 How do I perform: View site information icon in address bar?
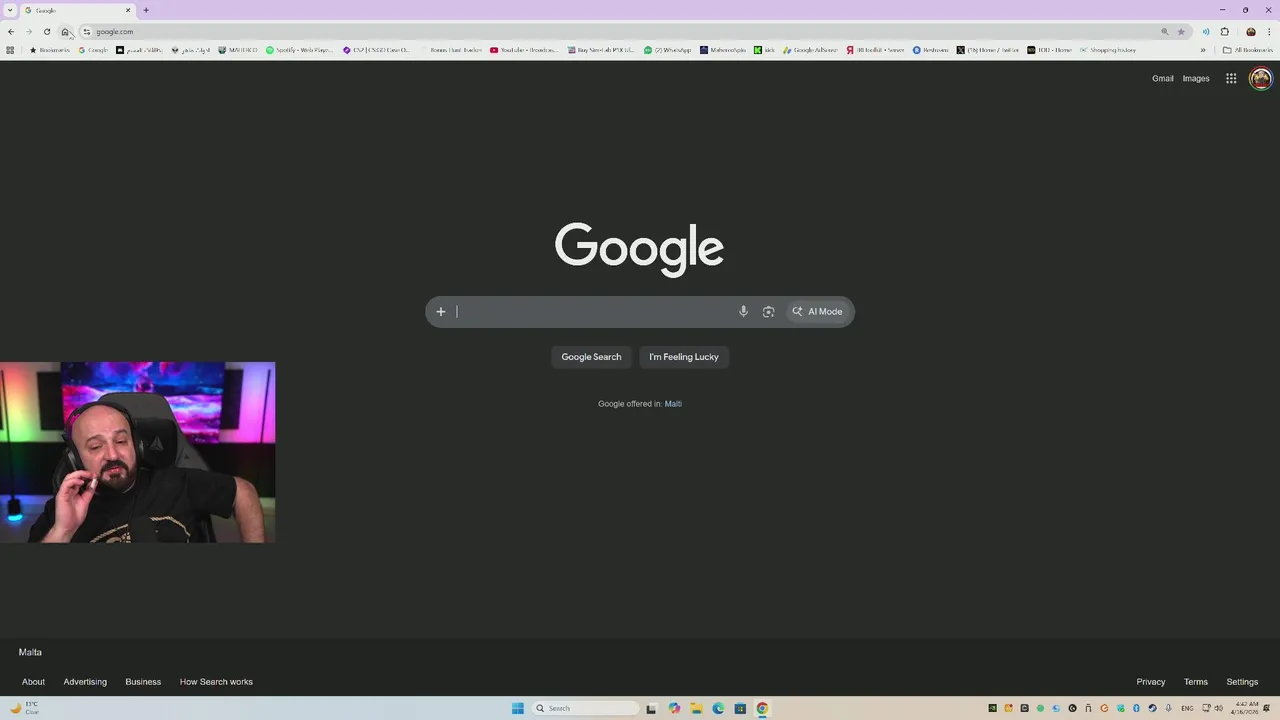click(87, 31)
